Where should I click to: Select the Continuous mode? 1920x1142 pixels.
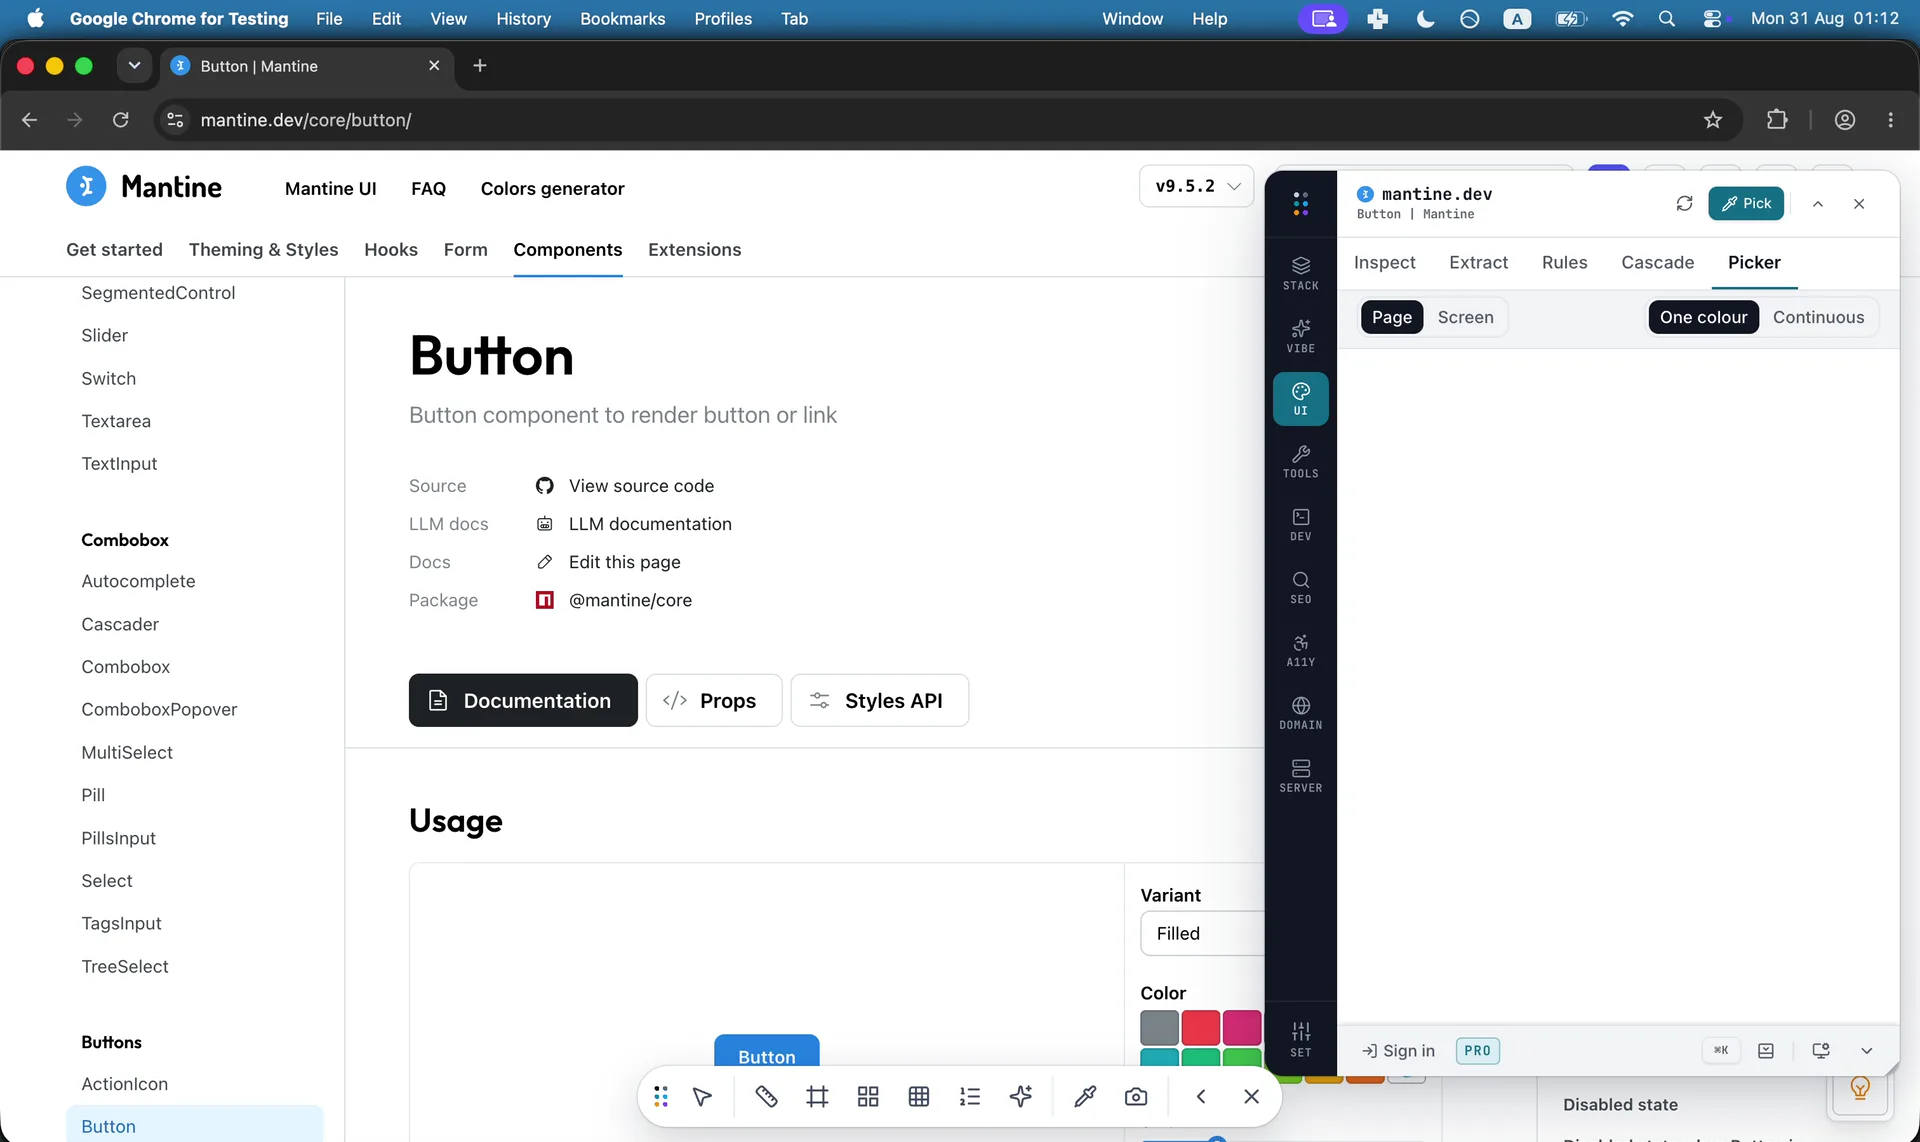click(1818, 317)
